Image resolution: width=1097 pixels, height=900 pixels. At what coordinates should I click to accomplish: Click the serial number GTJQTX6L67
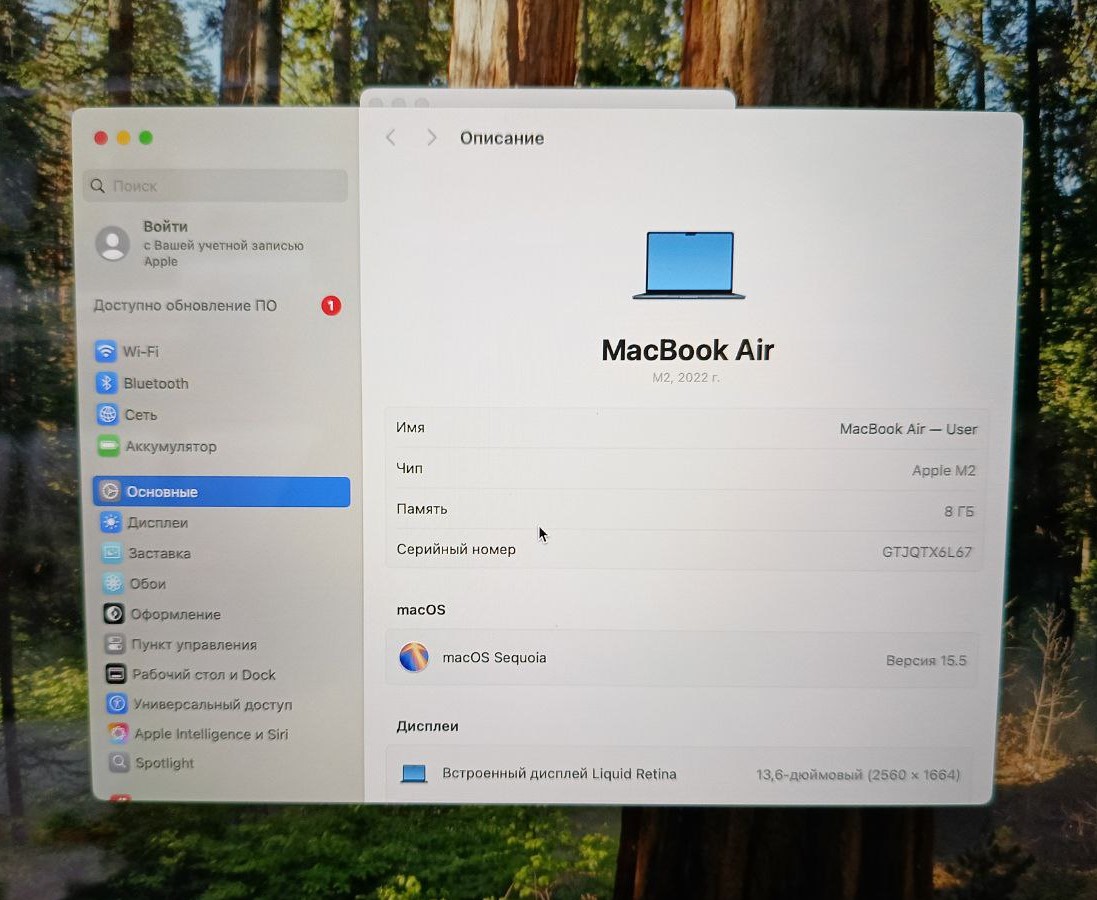[927, 551]
